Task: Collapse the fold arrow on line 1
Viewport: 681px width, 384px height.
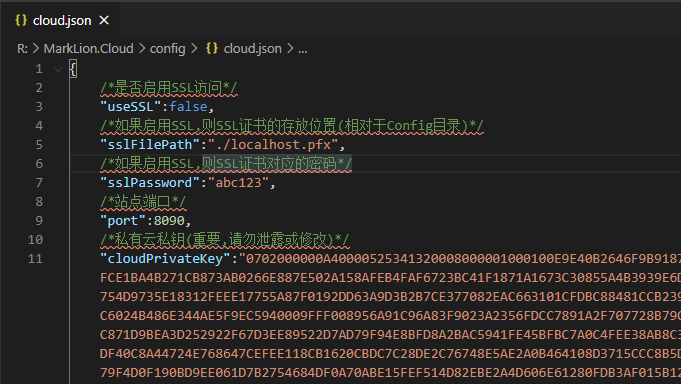Action: 57,69
